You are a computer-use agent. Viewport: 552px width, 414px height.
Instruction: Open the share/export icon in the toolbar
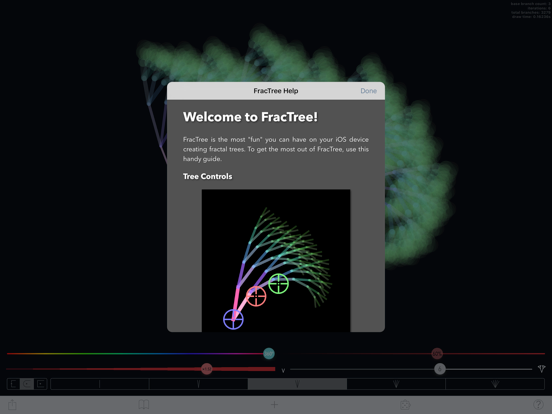point(12,405)
